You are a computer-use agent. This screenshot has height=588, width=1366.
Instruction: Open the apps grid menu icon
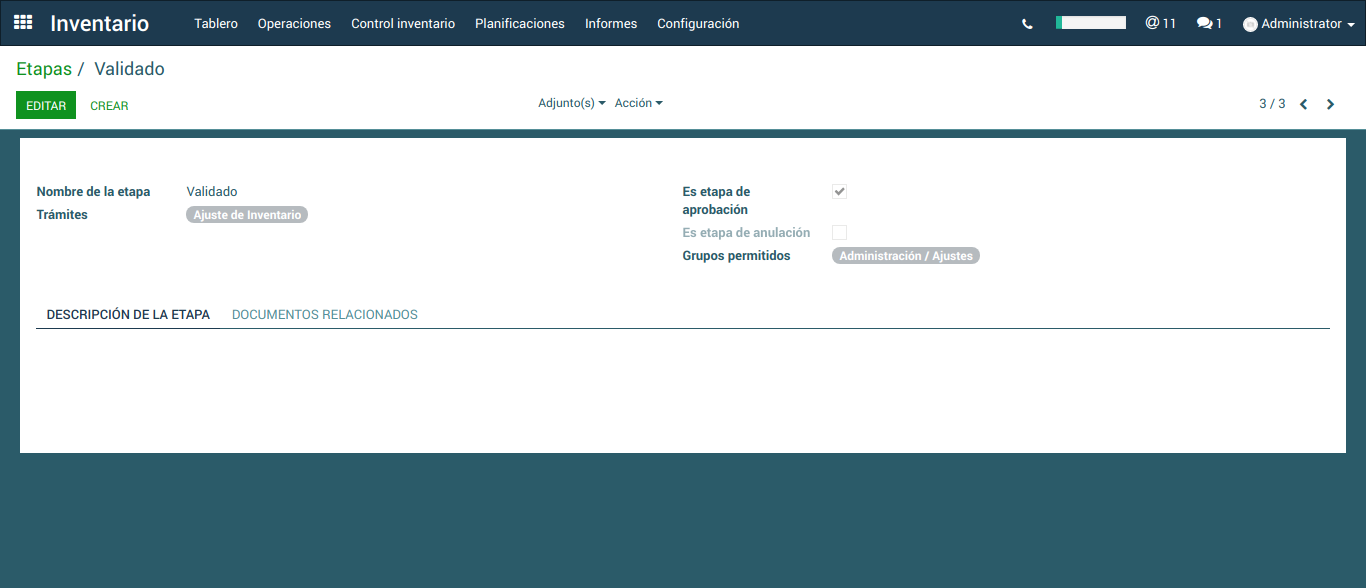click(23, 22)
